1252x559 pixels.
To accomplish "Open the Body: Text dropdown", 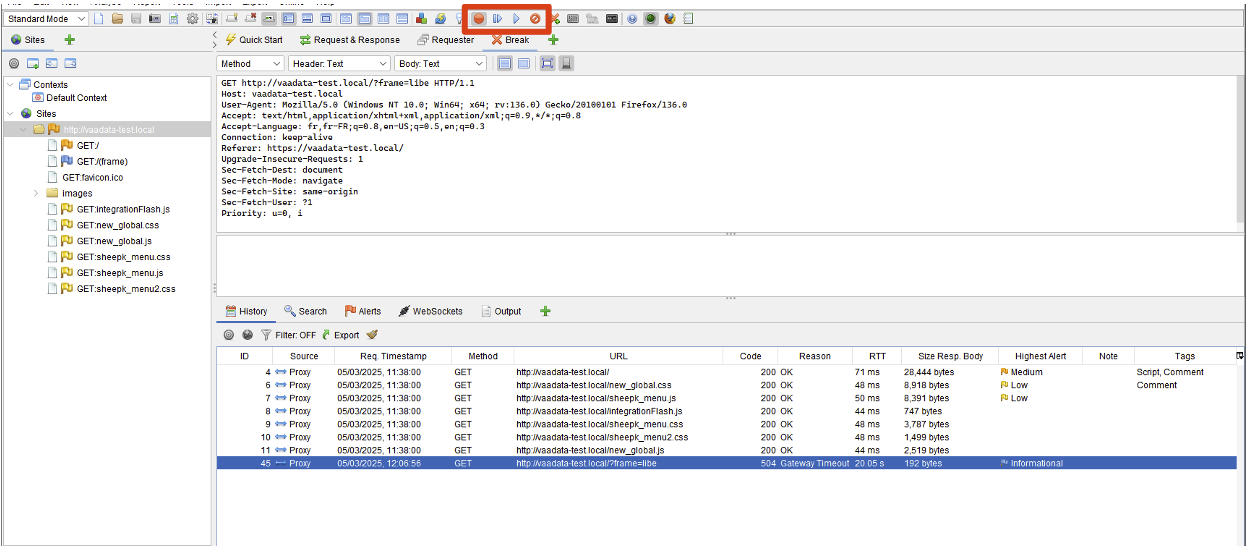I will pyautogui.click(x=440, y=64).
